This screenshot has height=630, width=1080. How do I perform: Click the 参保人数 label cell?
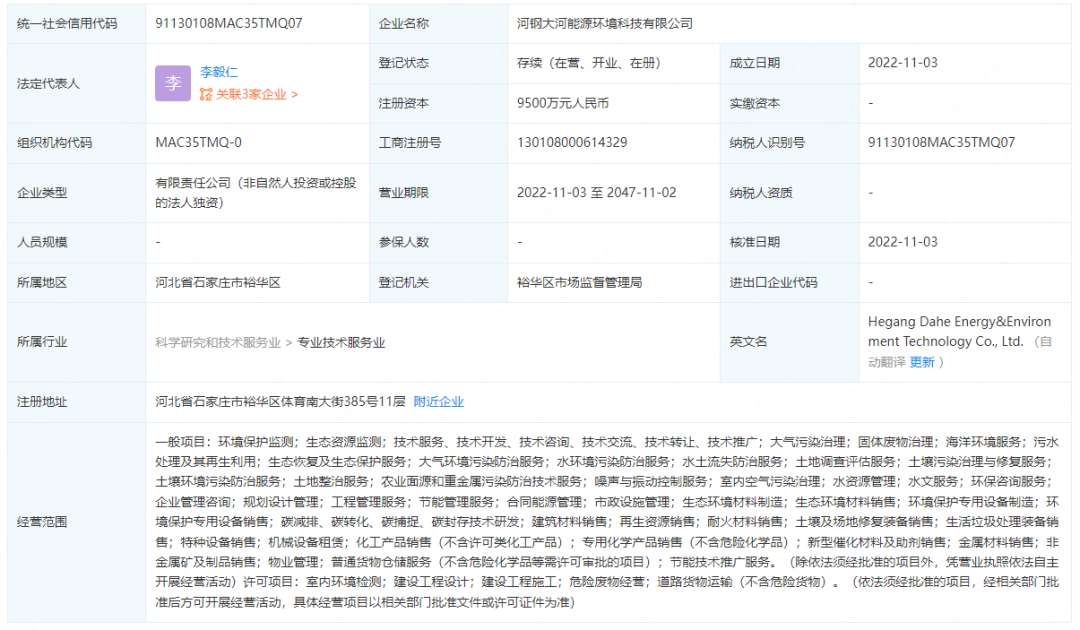(x=439, y=242)
